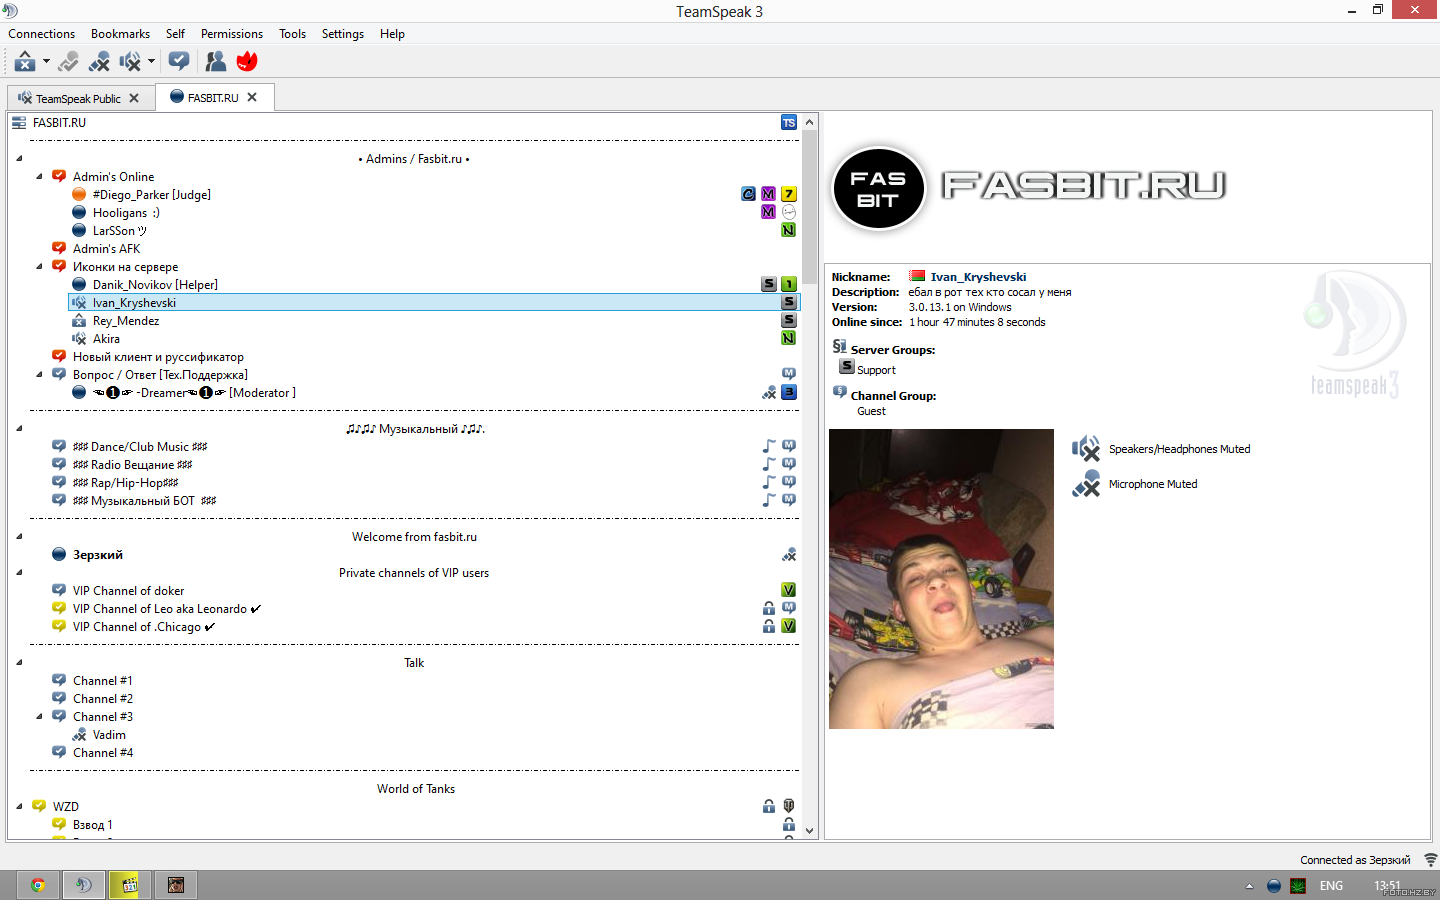This screenshot has height=900, width=1440.
Task: Click the red devil toolbar icon
Action: click(x=247, y=62)
